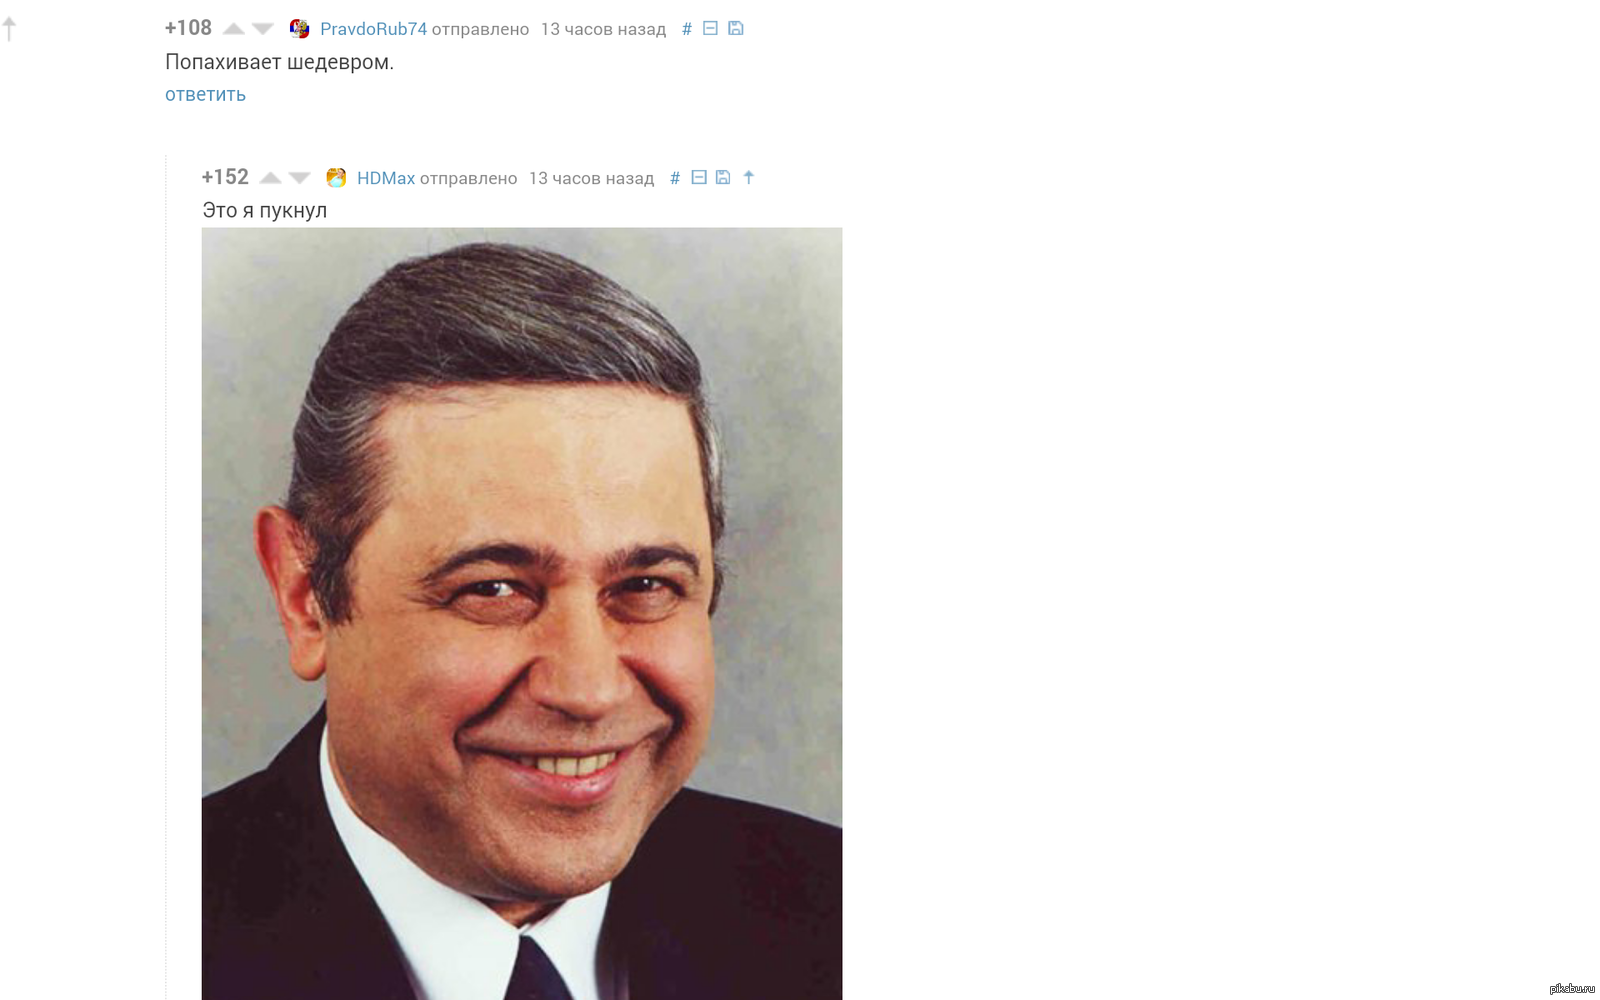Viewport: 1600px width, 1000px height.
Task: Open PravdoRub74's user profile
Action: (373, 29)
